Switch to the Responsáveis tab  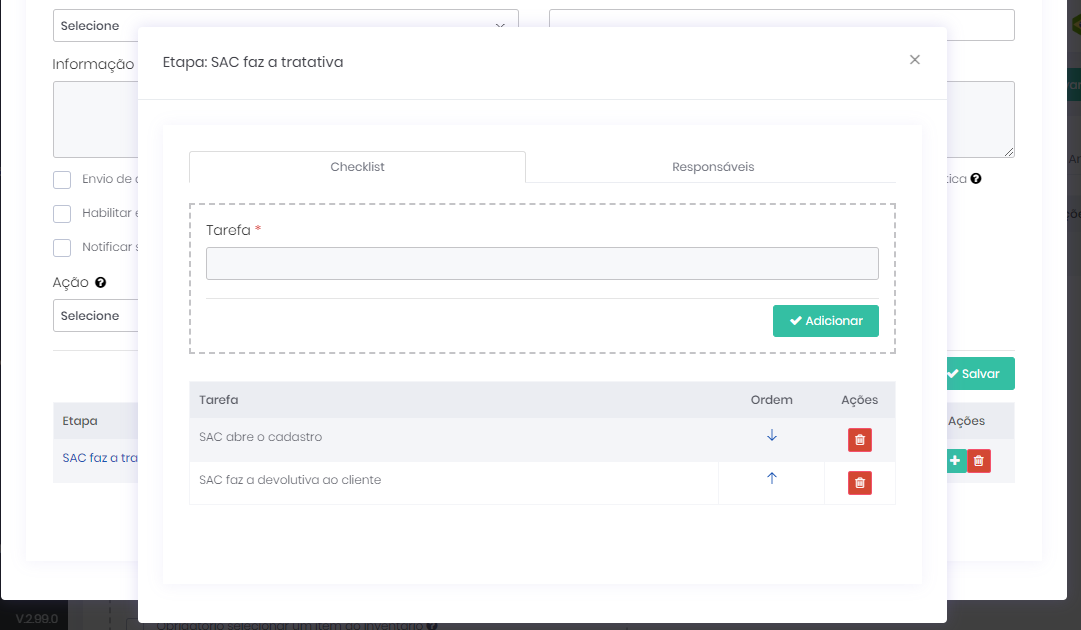[712, 167]
